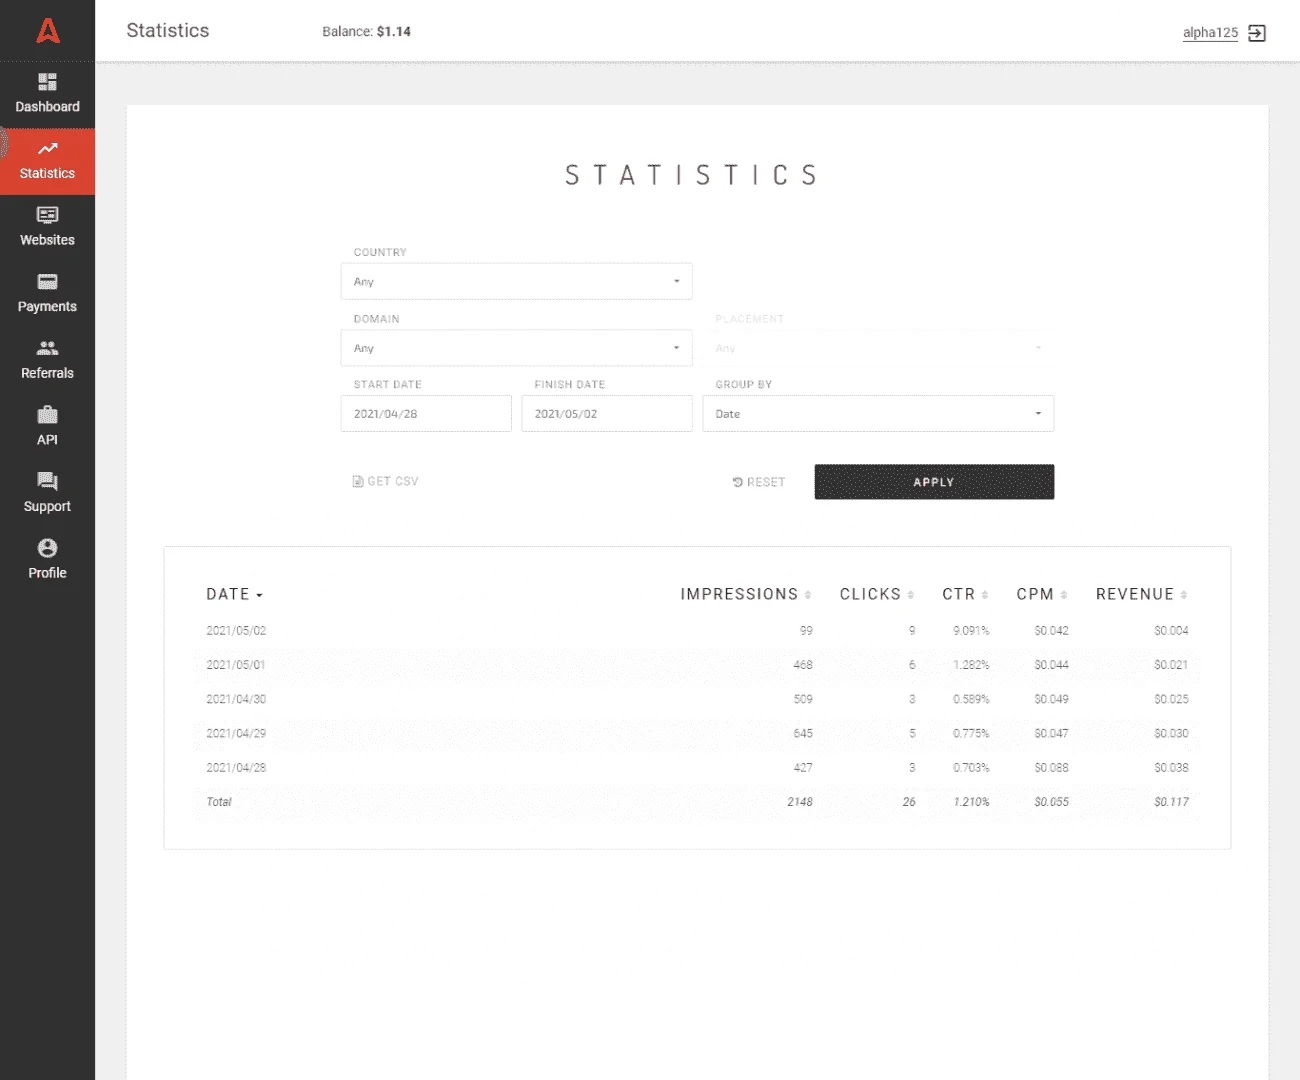1300x1080 pixels.
Task: Select the 2021/05/01 date cell
Action: [x=236, y=665]
